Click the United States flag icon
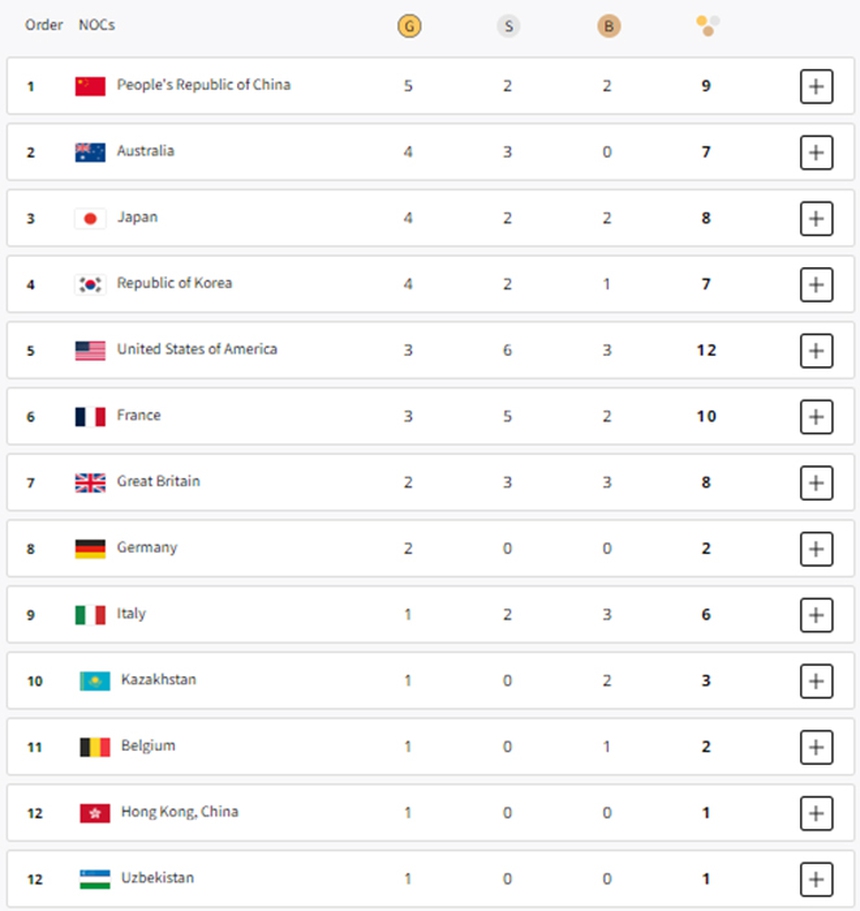The width and height of the screenshot is (860, 911). [90, 350]
